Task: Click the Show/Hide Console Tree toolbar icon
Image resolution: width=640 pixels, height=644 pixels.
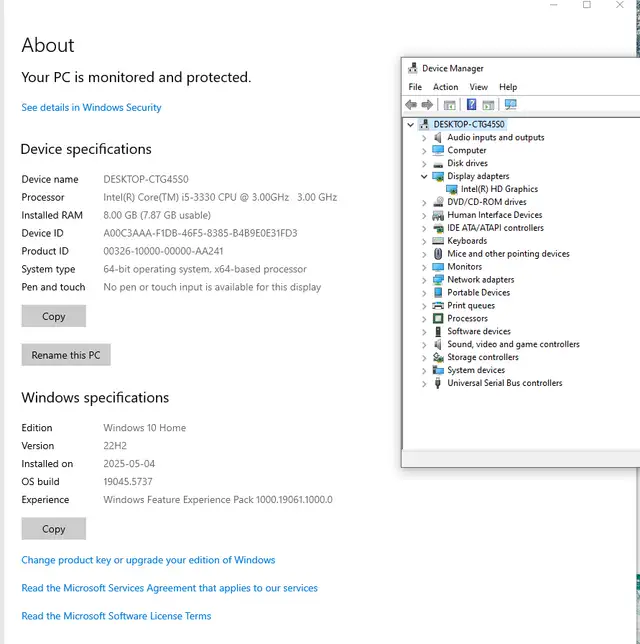Action: [450, 105]
